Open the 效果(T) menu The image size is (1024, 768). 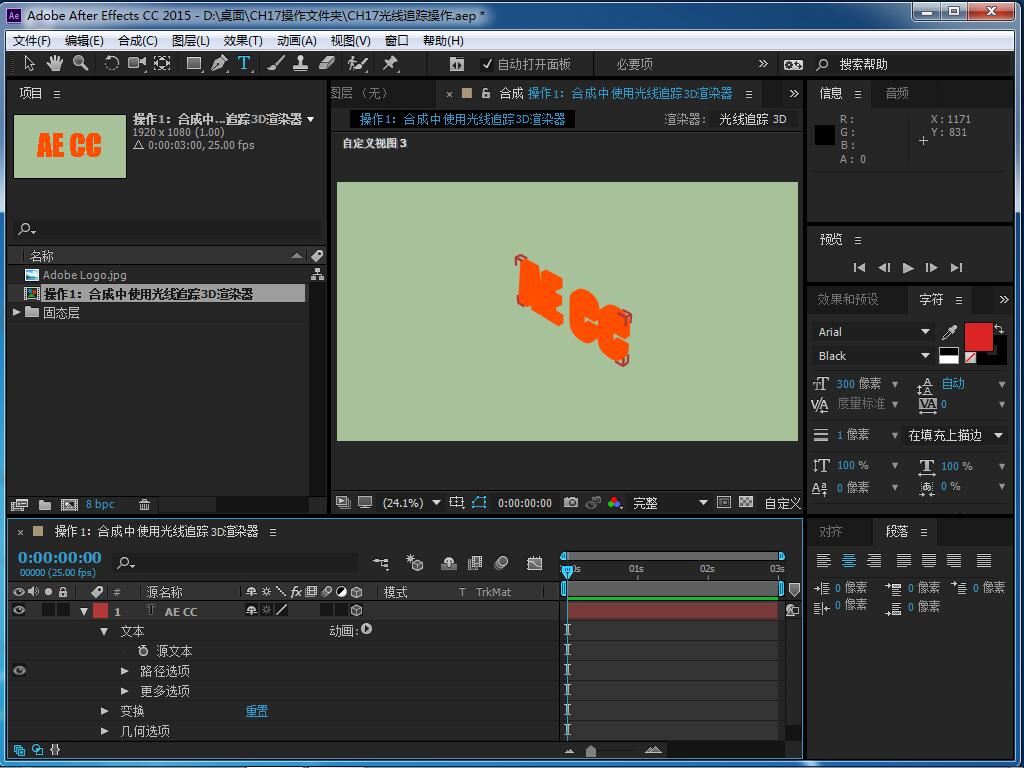tap(243, 40)
